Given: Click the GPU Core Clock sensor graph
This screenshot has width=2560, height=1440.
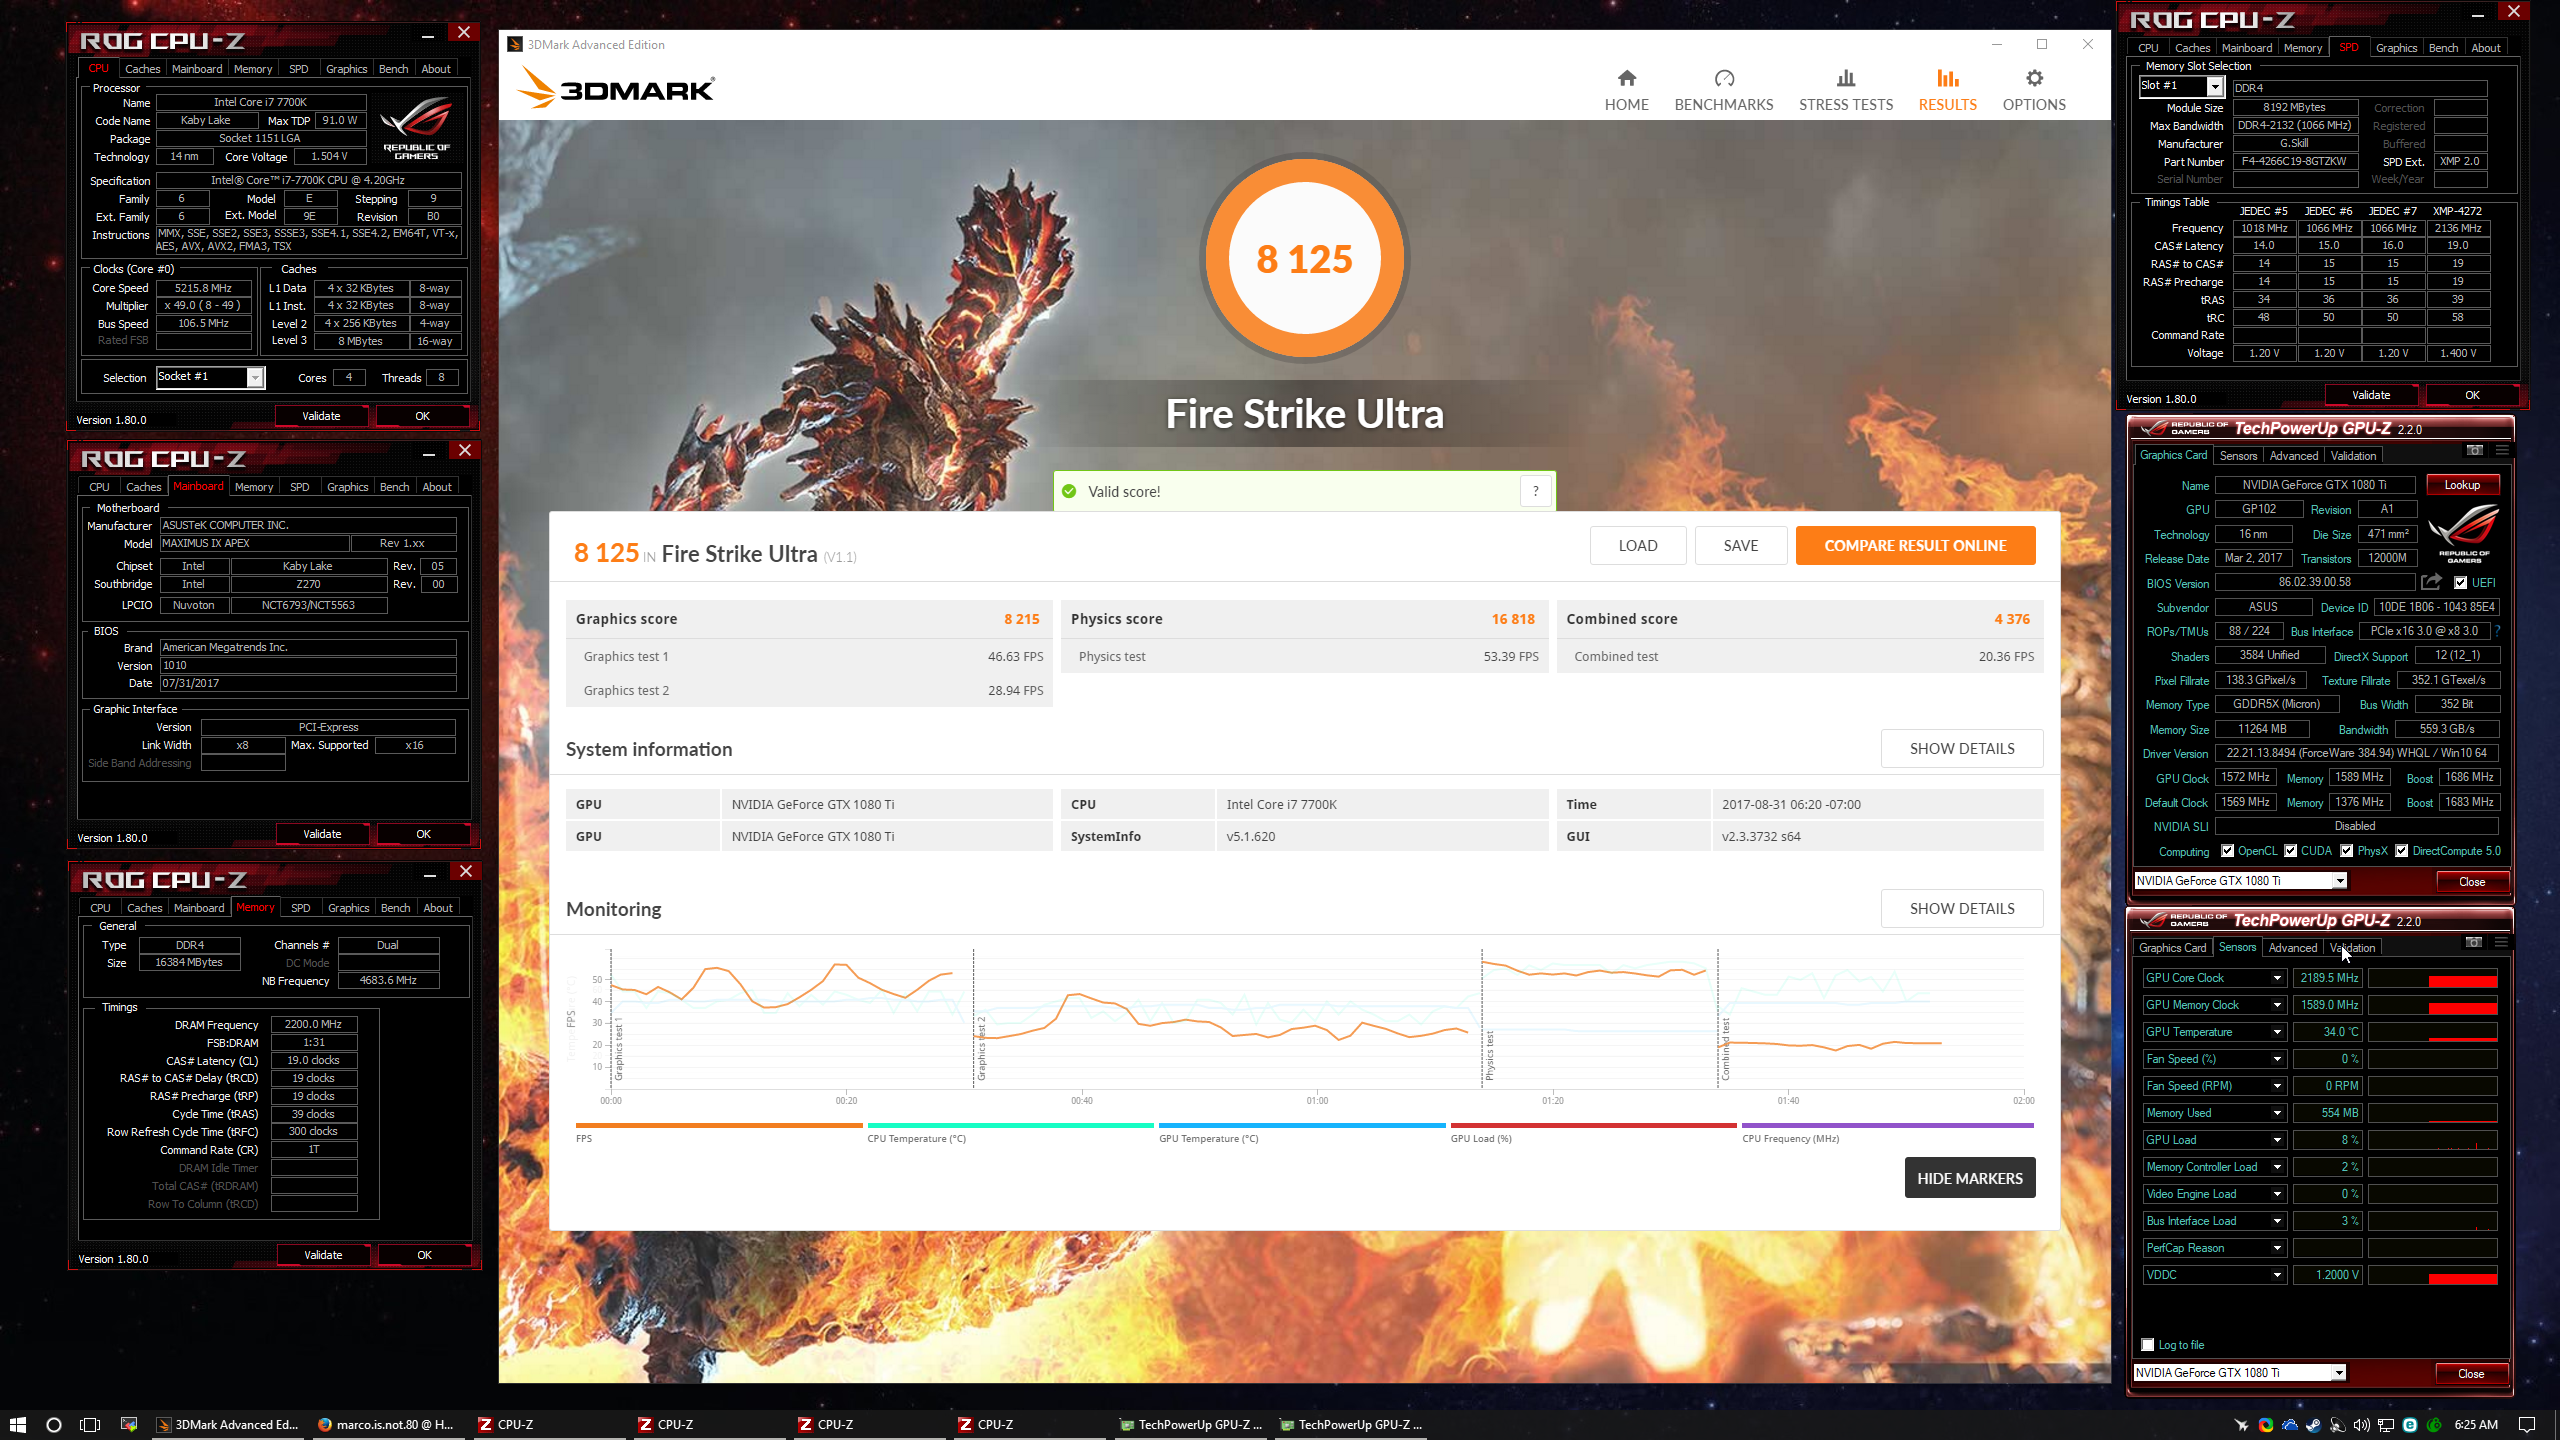Looking at the screenshot, I should pyautogui.click(x=2432, y=978).
